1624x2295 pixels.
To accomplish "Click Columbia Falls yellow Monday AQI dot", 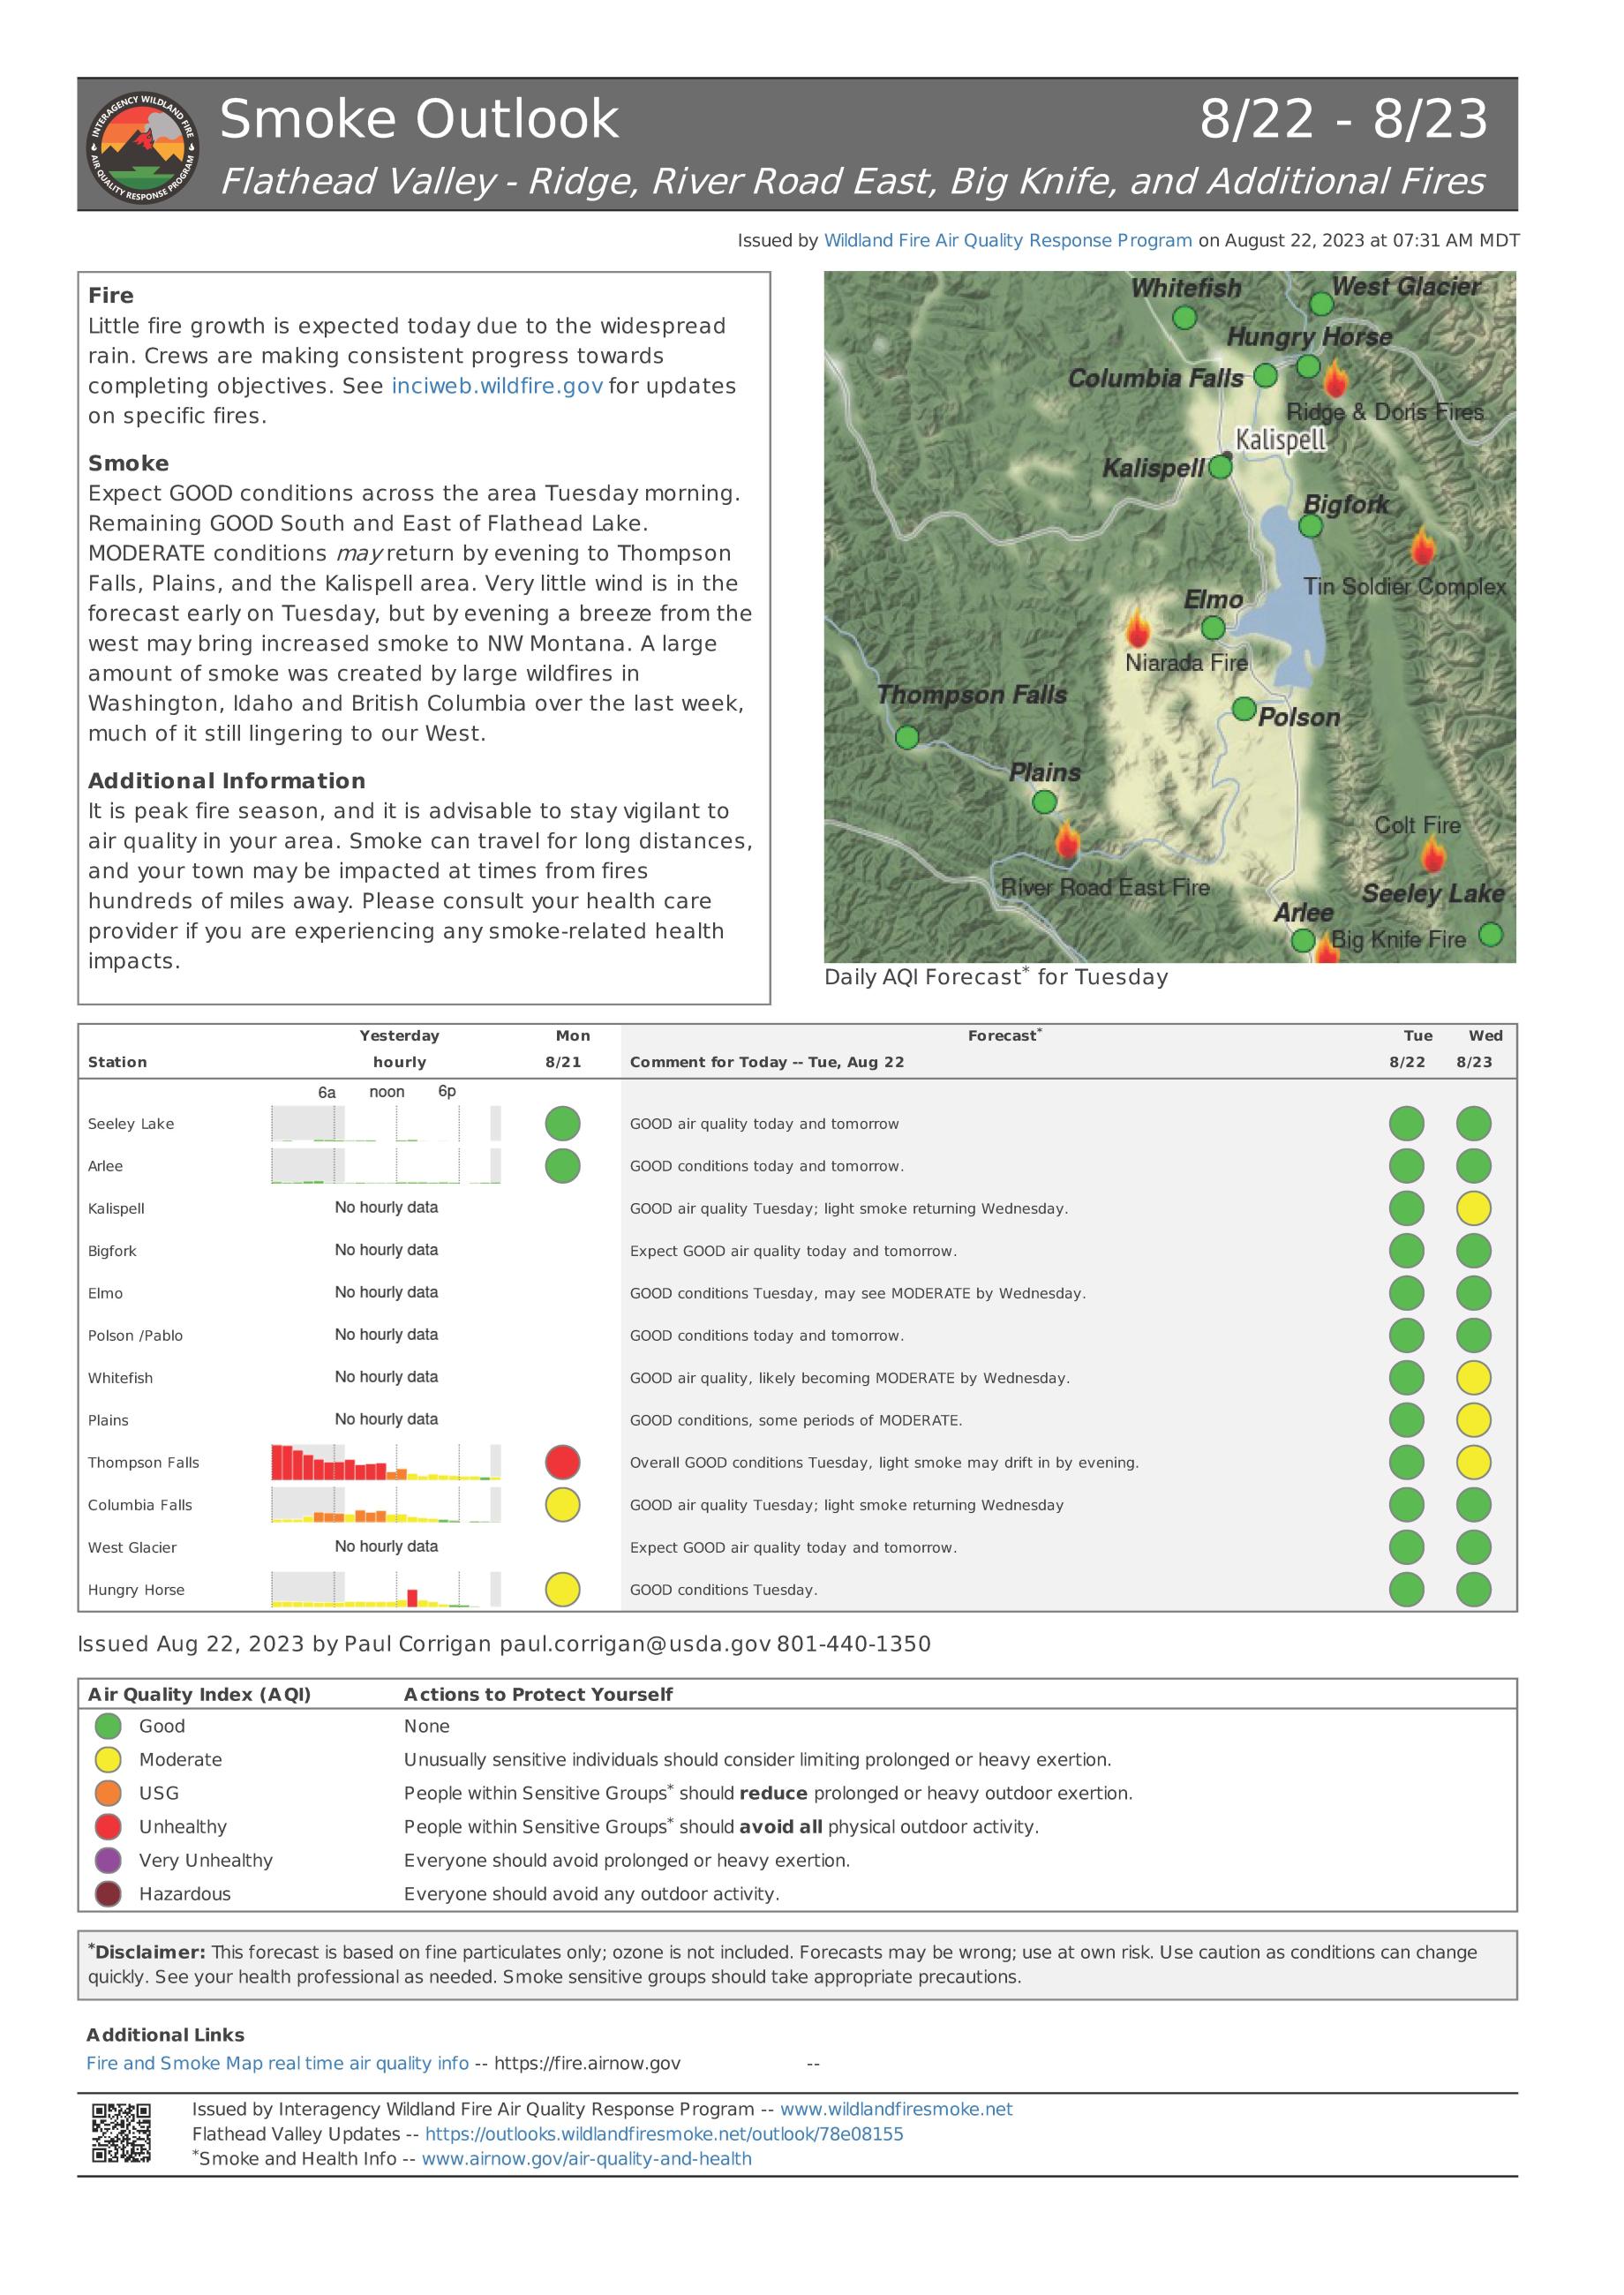I will [x=563, y=1505].
